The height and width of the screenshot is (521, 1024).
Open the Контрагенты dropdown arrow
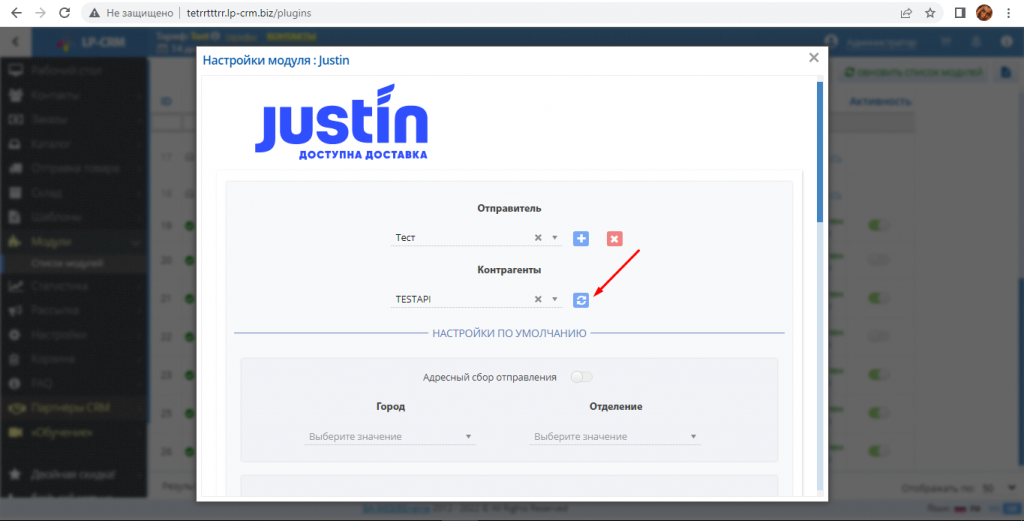(x=554, y=299)
